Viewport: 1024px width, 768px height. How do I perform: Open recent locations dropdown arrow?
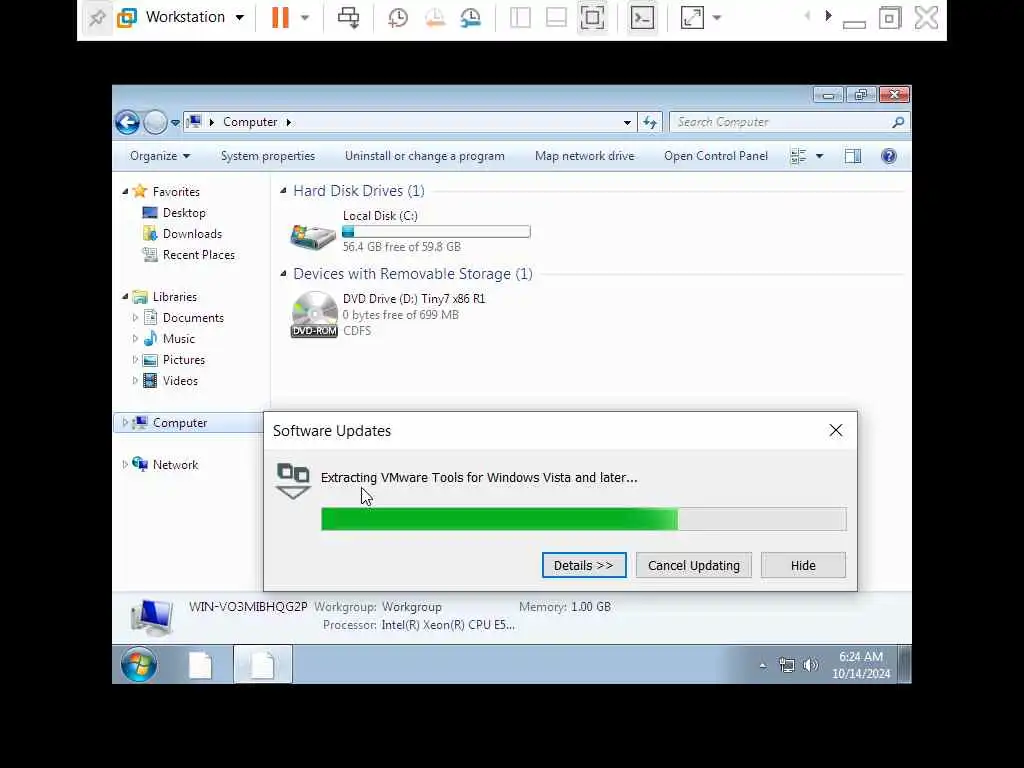[x=175, y=122]
